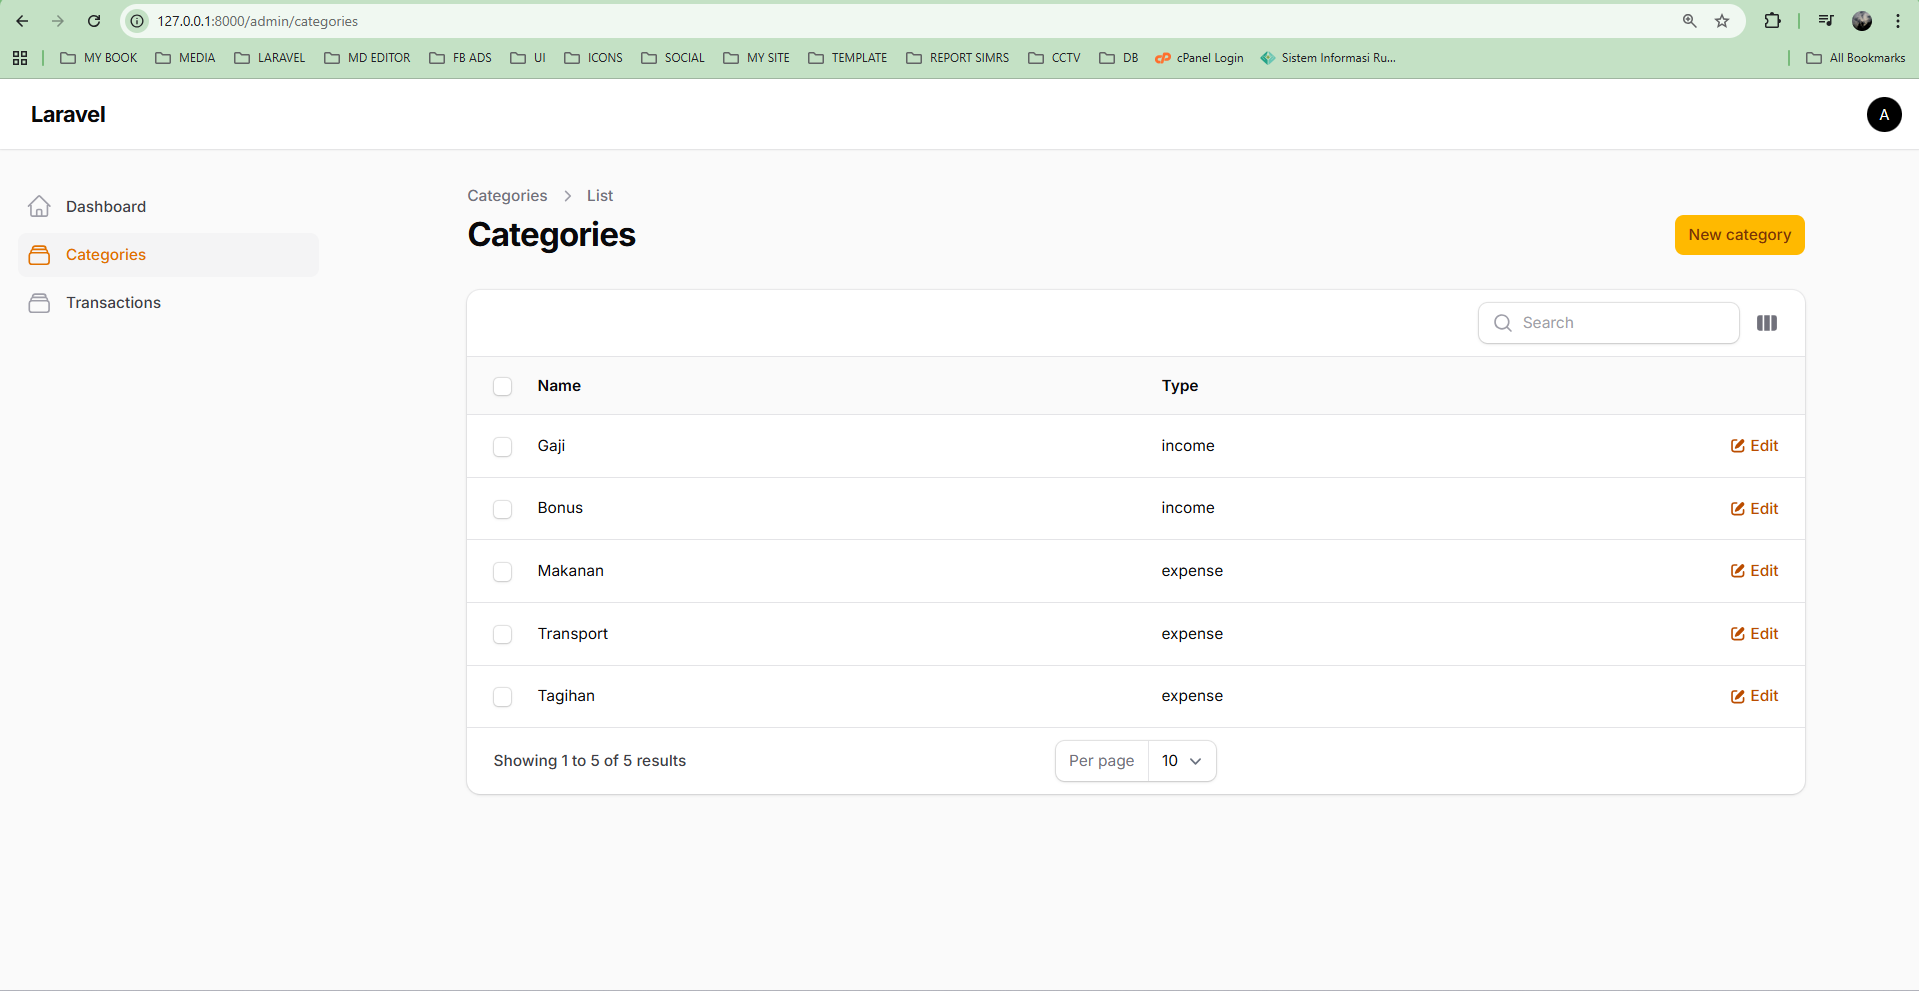
Task: Toggle table columns visibility icon
Action: click(1767, 323)
